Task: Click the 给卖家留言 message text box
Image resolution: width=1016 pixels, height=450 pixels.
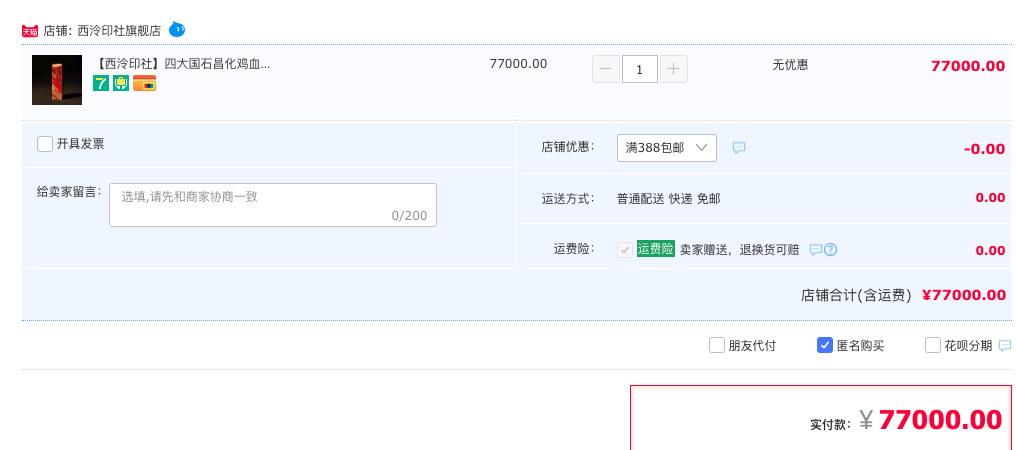Action: click(273, 205)
